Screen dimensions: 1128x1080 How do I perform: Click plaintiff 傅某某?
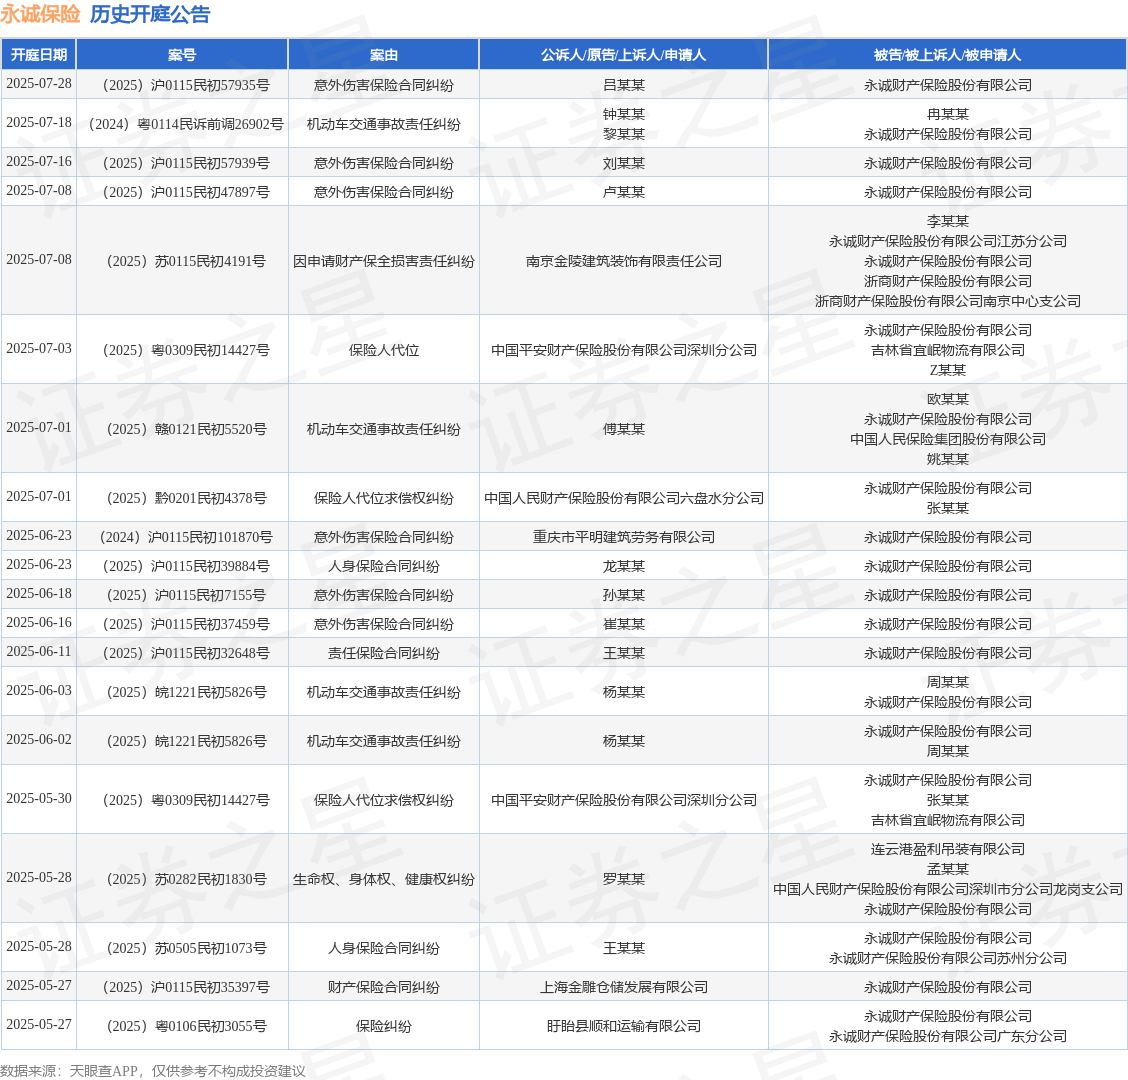624,429
